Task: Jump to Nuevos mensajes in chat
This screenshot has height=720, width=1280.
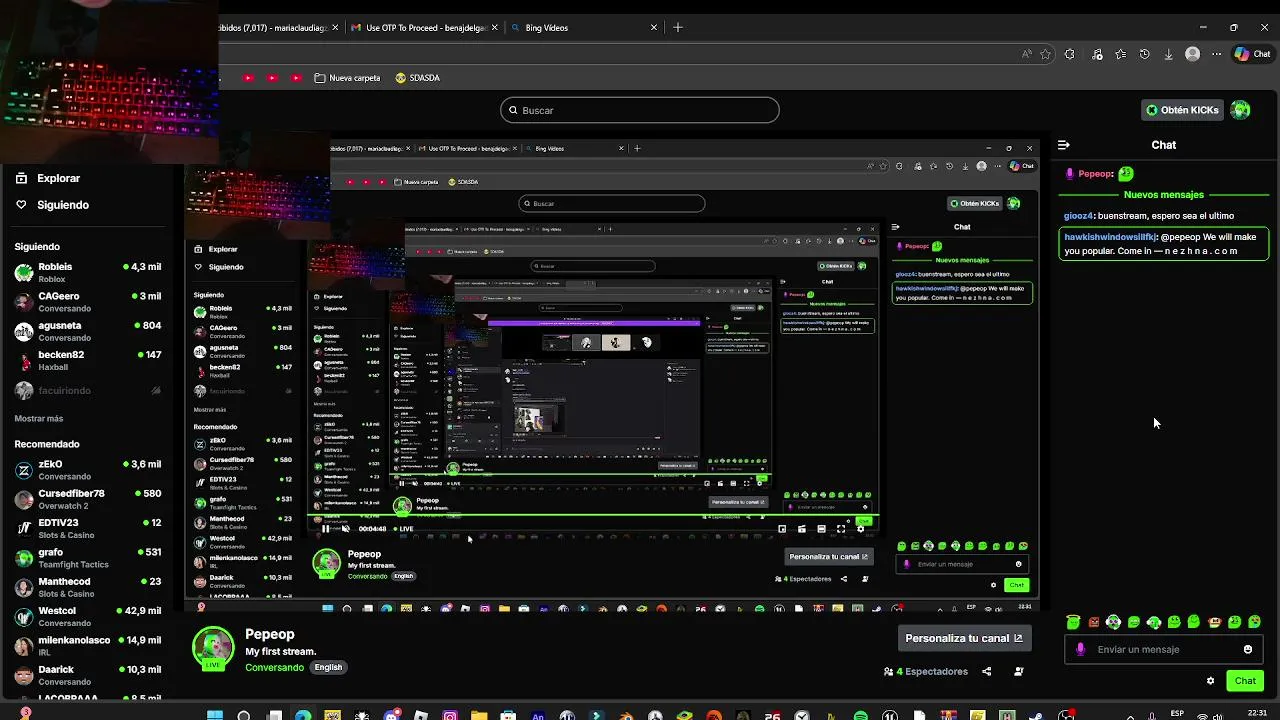Action: (1164, 195)
